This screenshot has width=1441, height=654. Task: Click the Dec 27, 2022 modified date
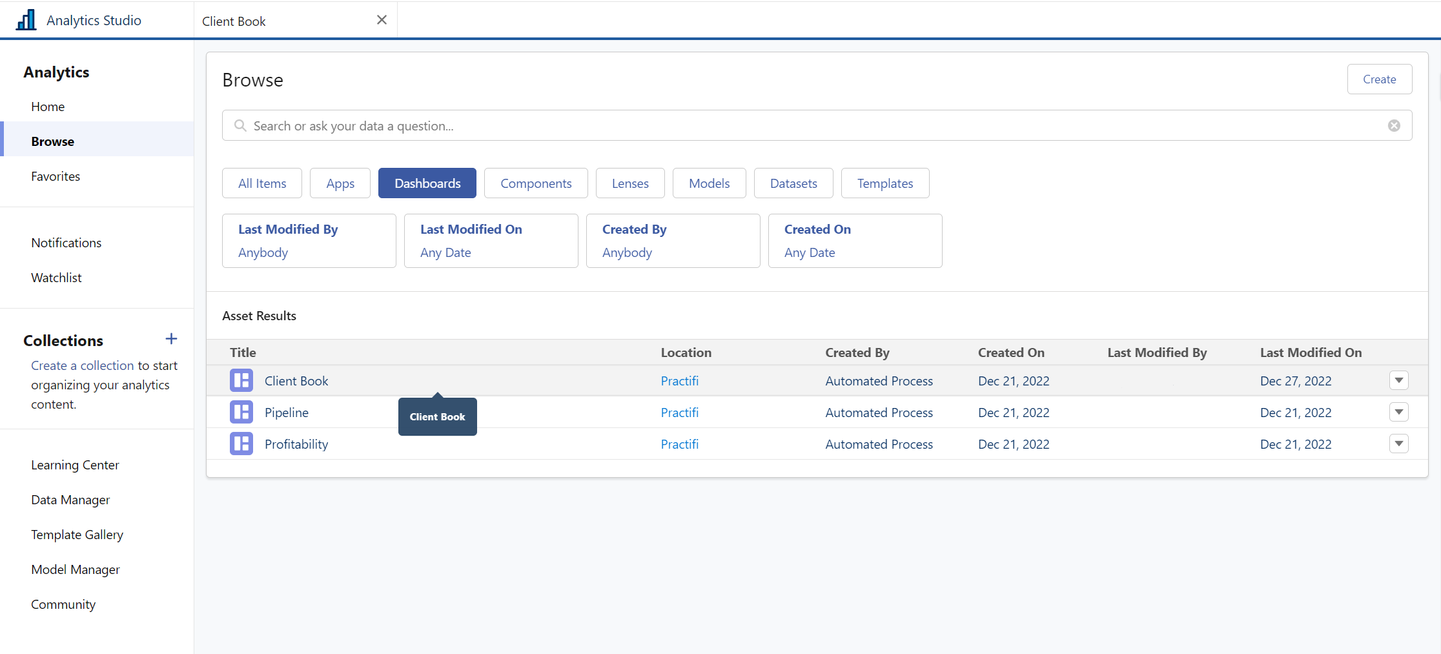1295,380
